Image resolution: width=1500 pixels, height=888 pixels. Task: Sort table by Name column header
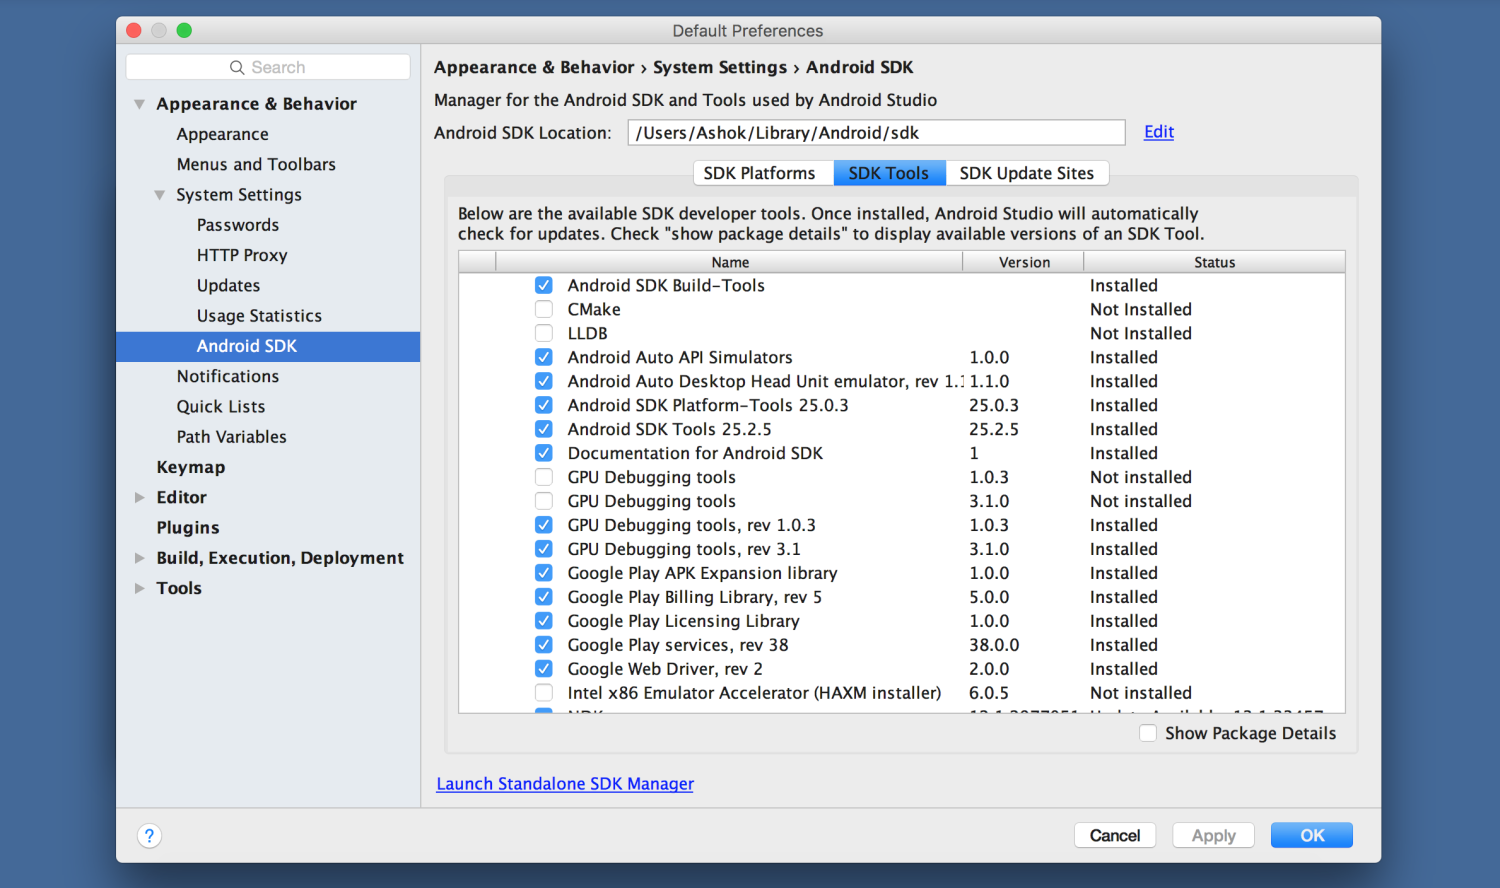(730, 262)
